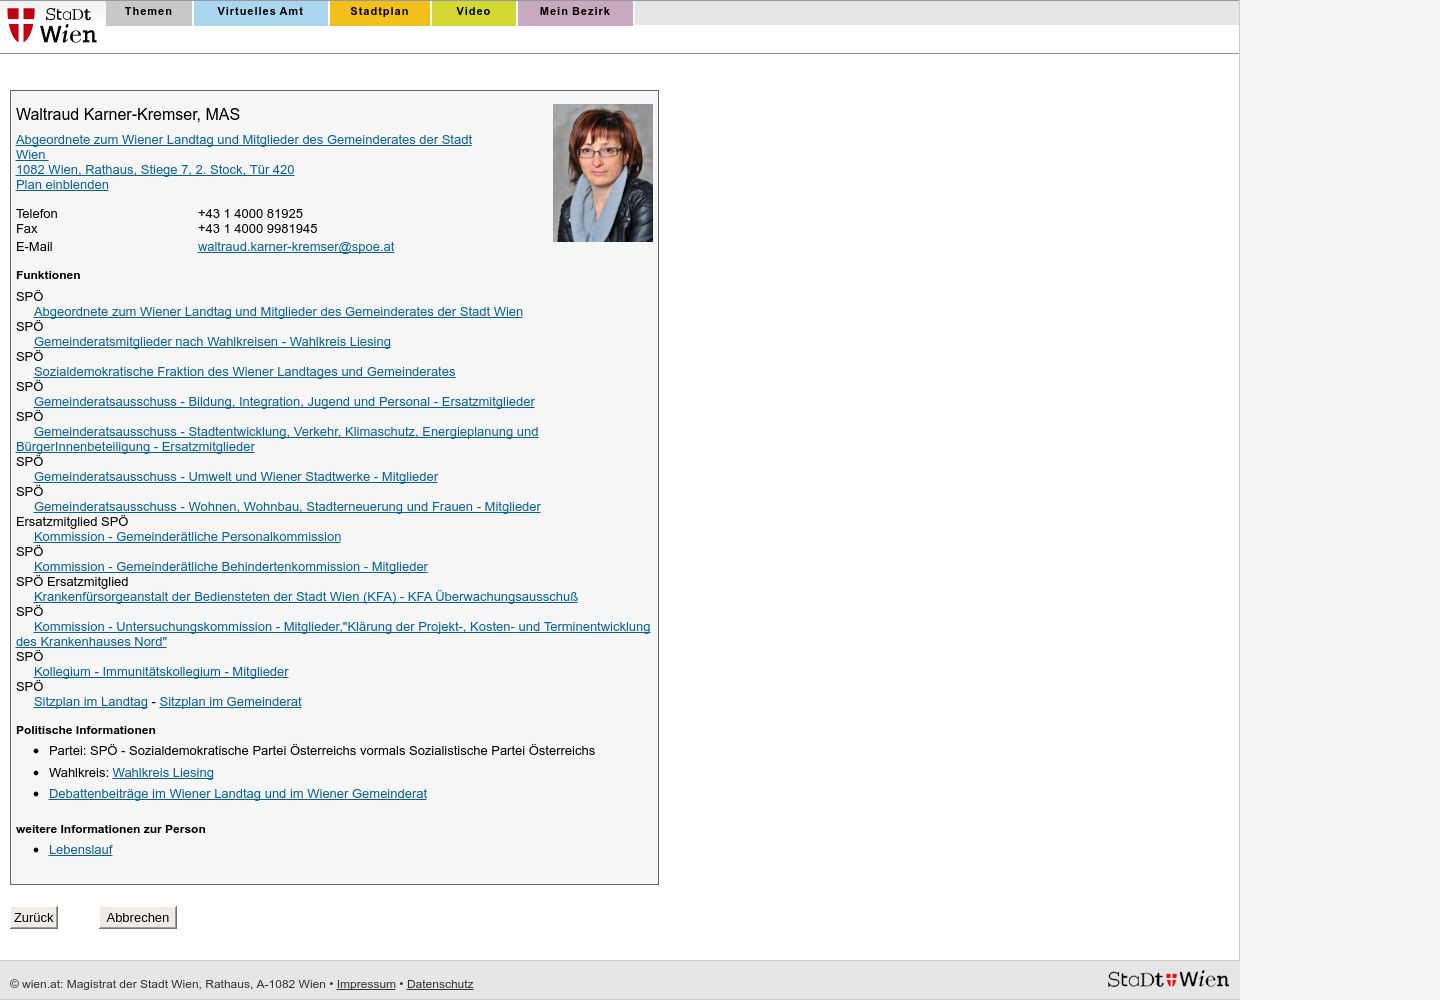Open Gemeinderatsmitglieder nach Wahlkreisen - Wahlkreis Liesing
Screen dimensions: 1440x1000
click(x=212, y=342)
